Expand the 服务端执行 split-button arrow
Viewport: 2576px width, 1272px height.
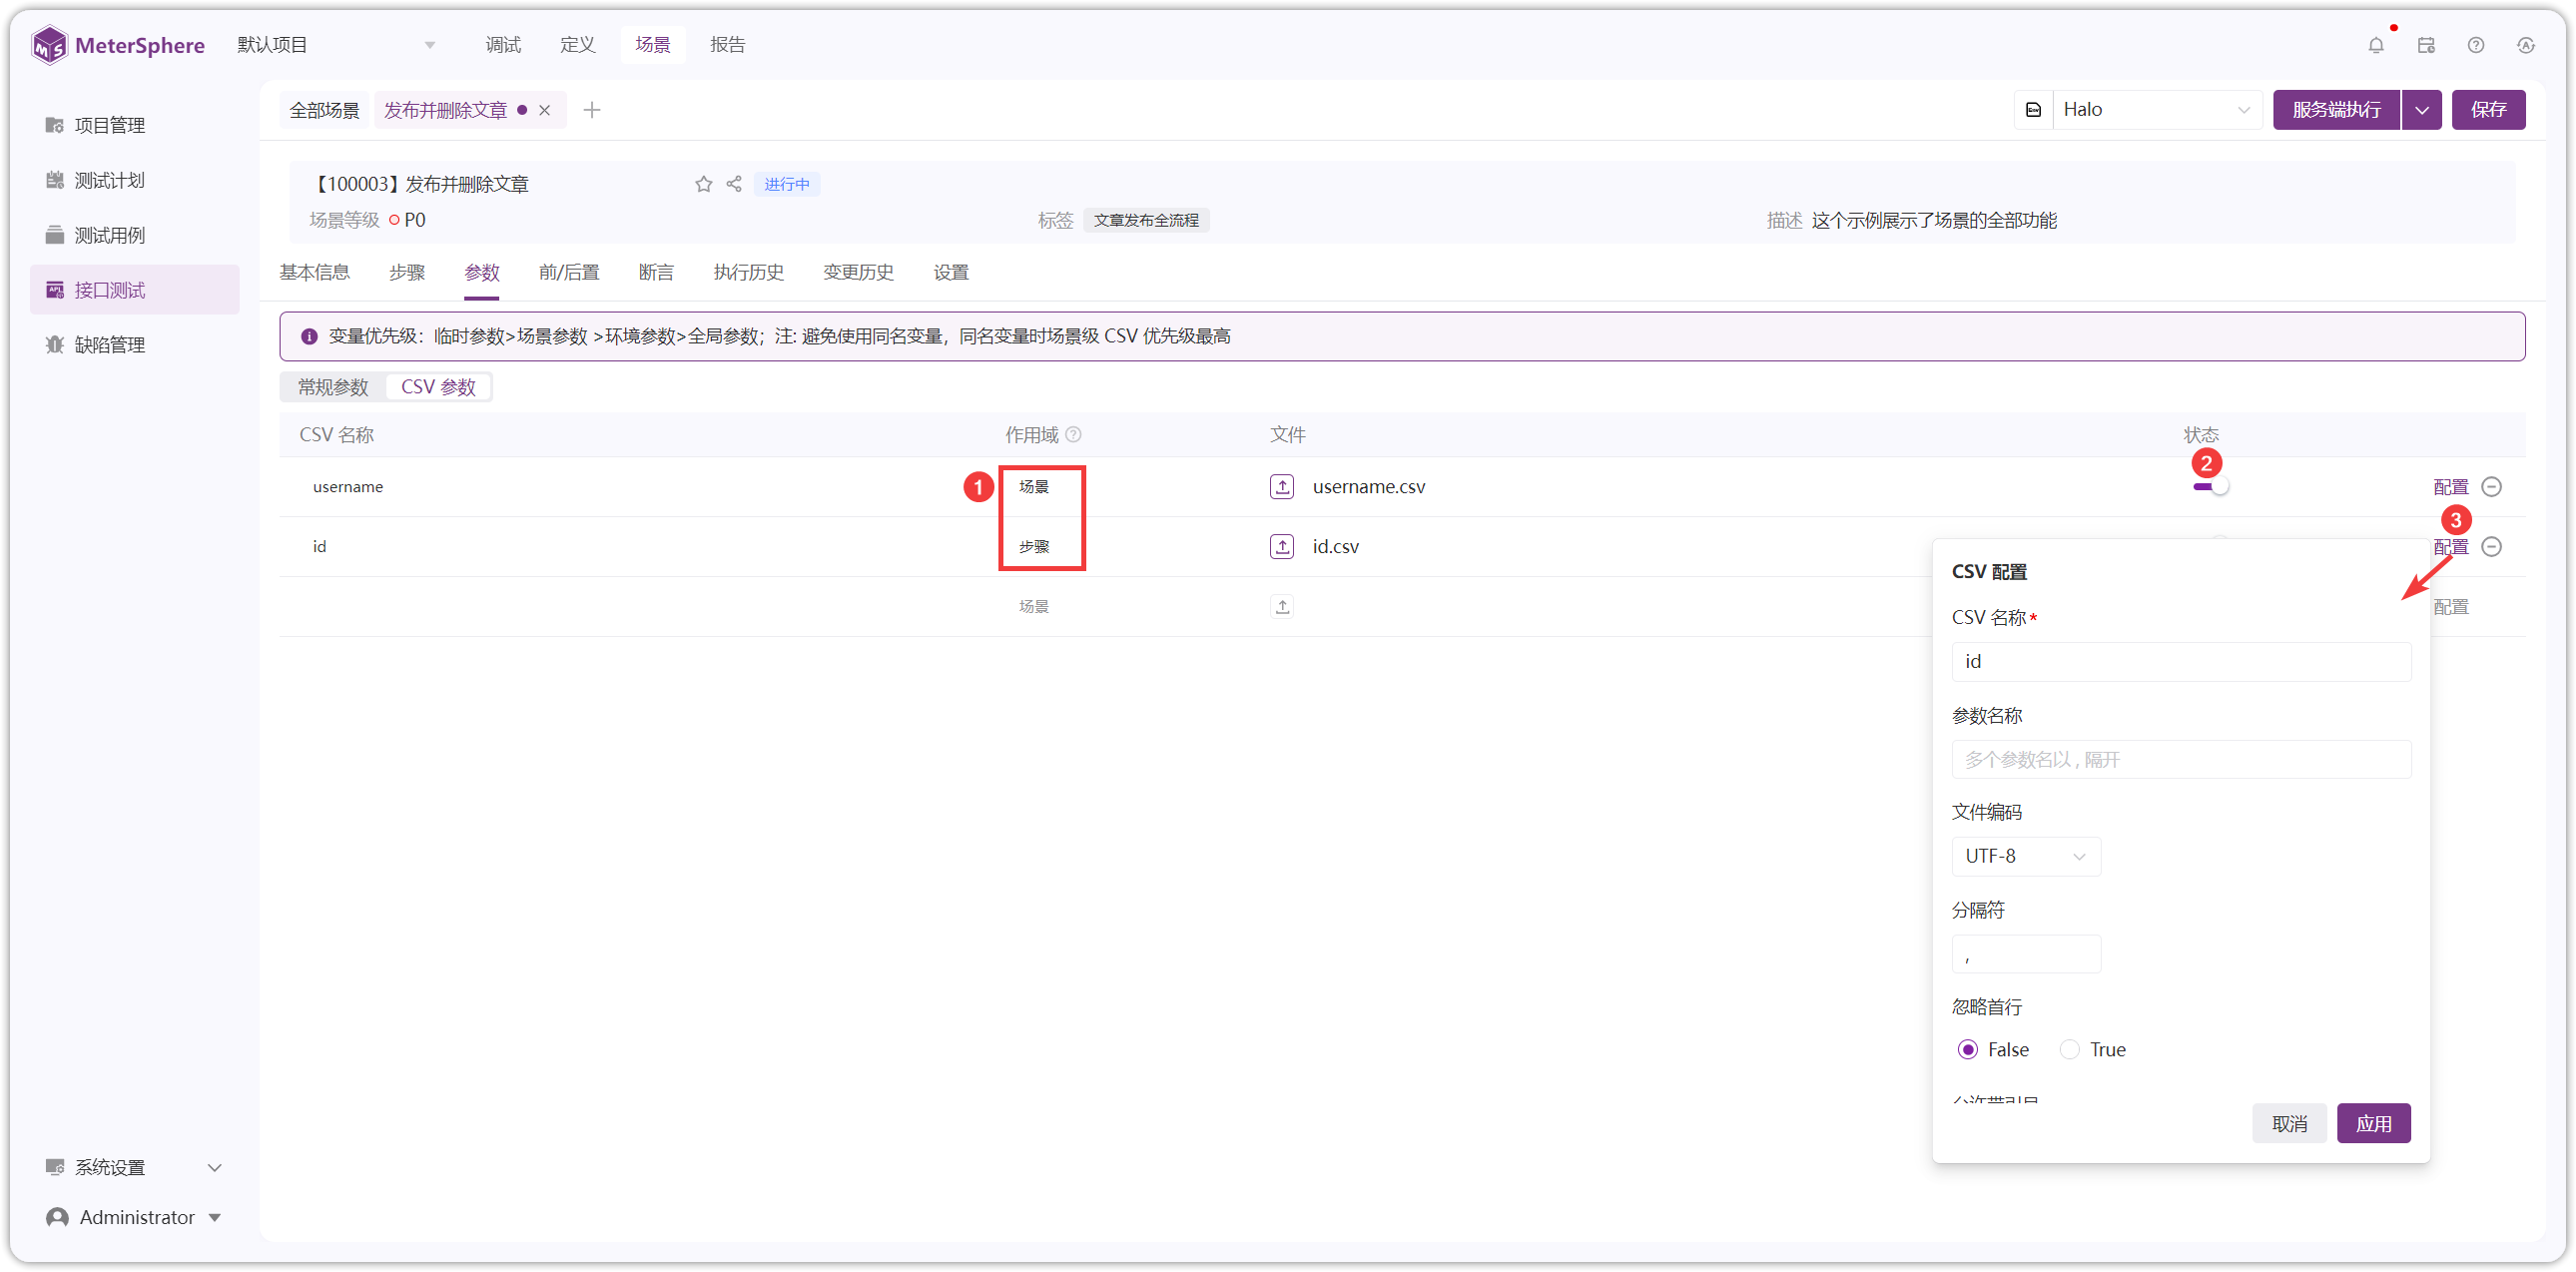click(x=2422, y=110)
